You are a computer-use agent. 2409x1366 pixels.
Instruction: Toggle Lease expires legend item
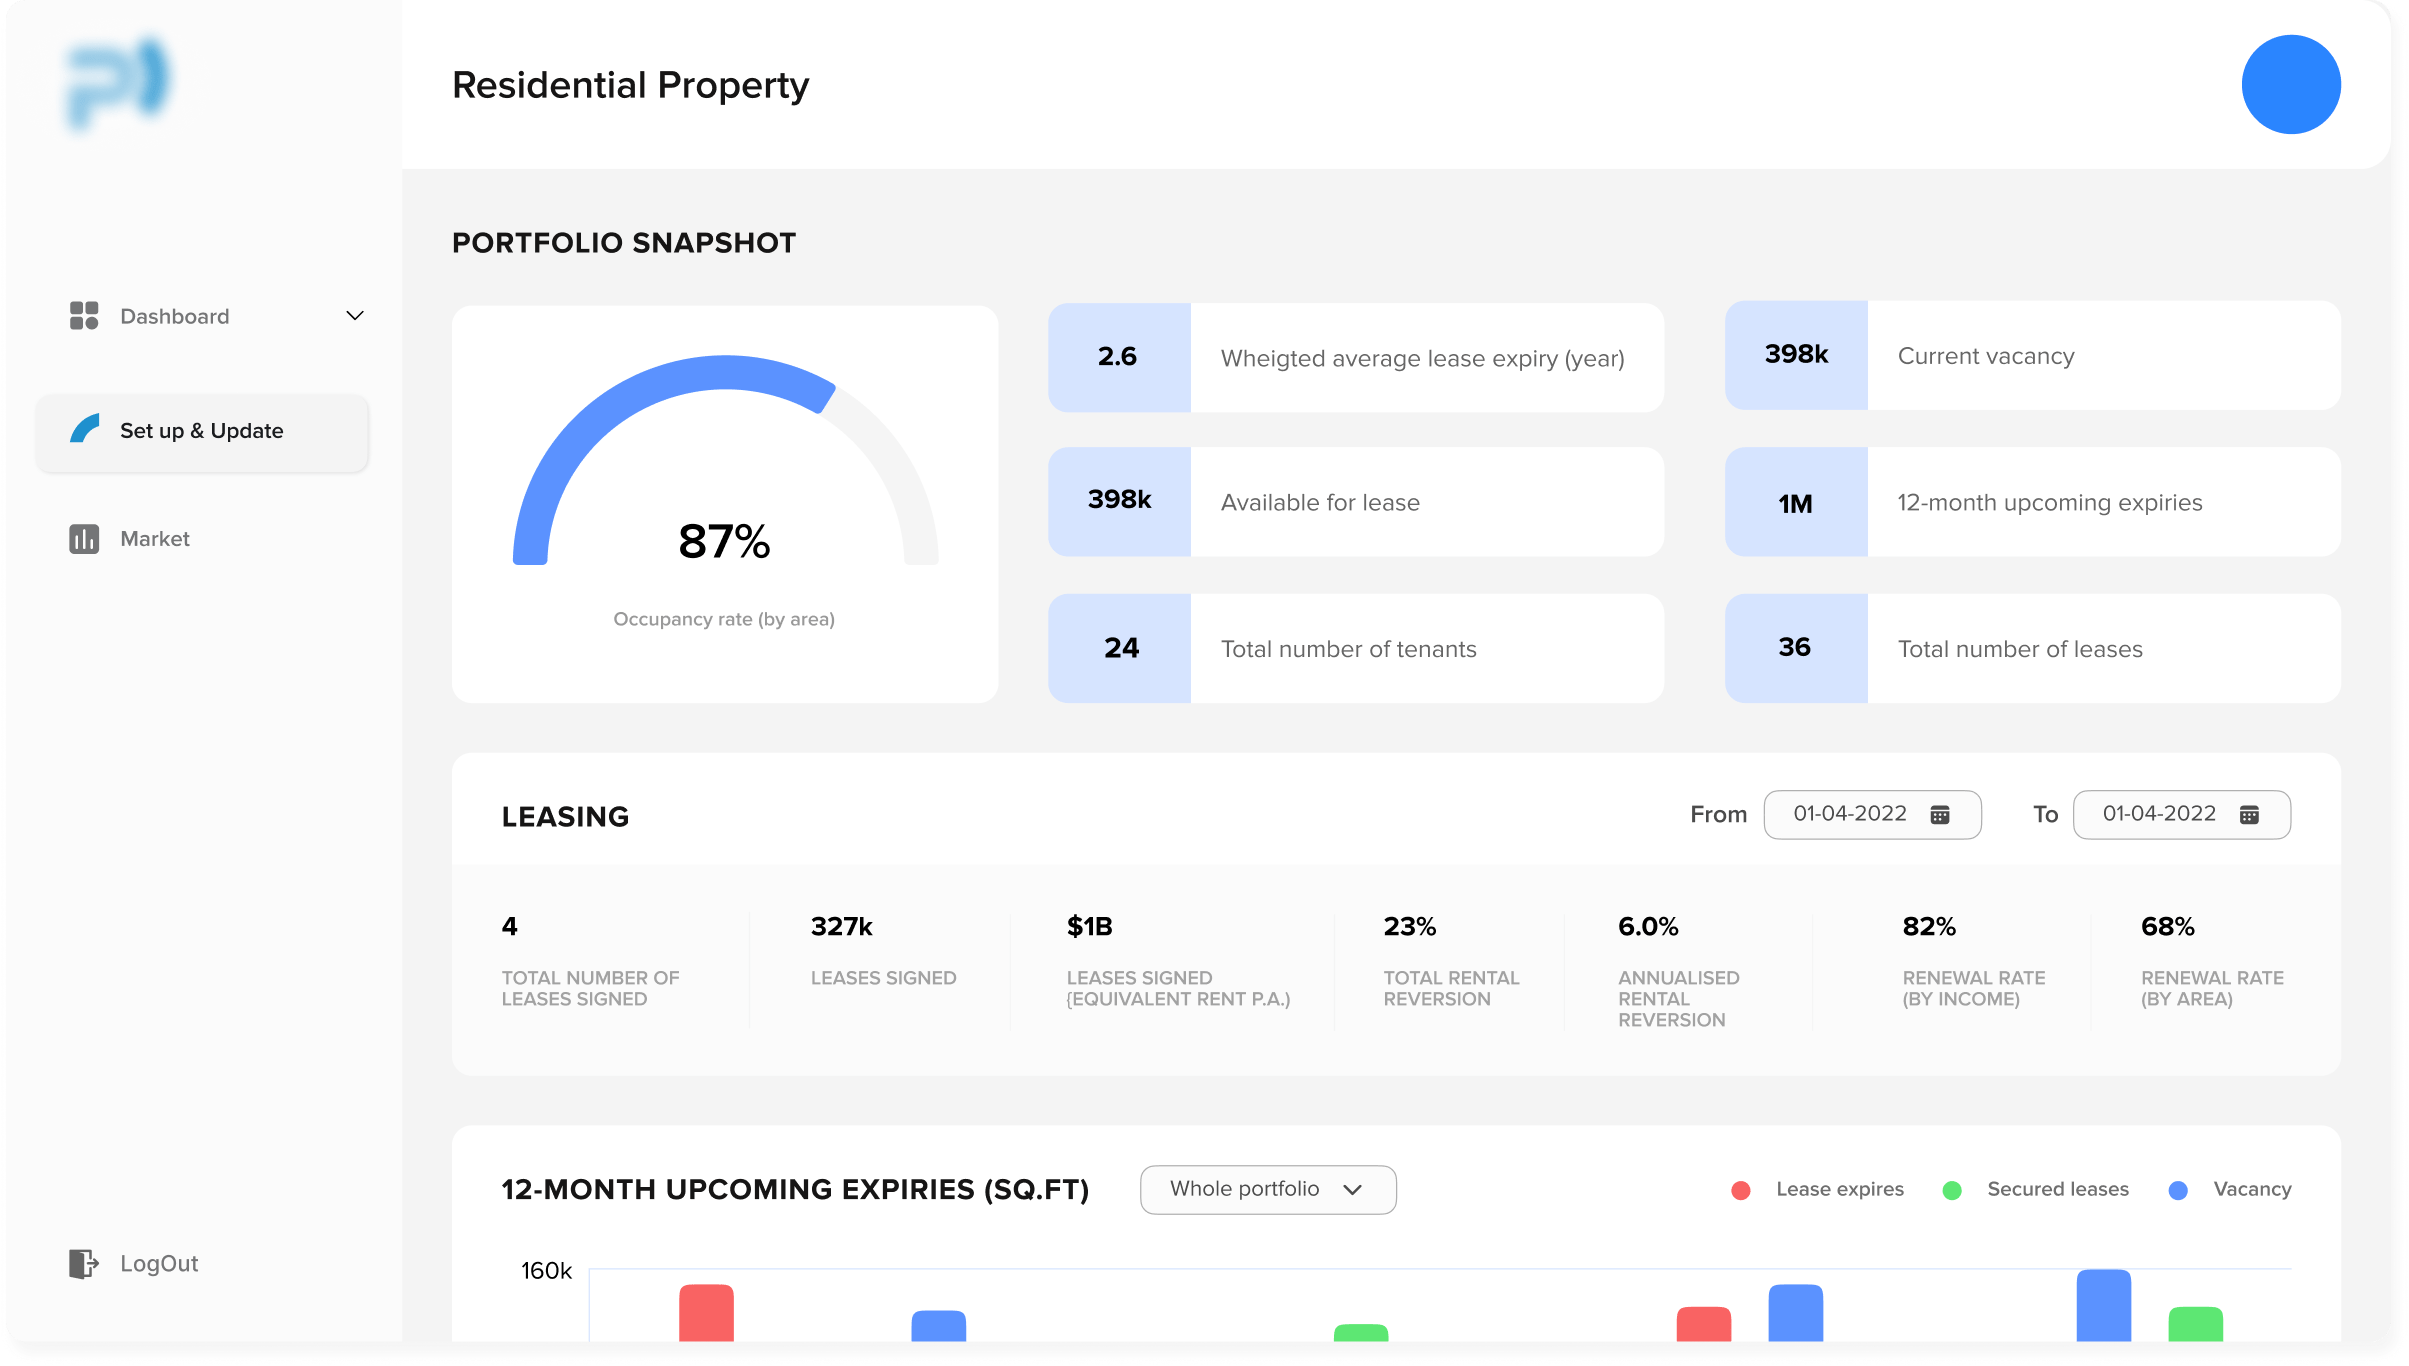click(x=1839, y=1189)
